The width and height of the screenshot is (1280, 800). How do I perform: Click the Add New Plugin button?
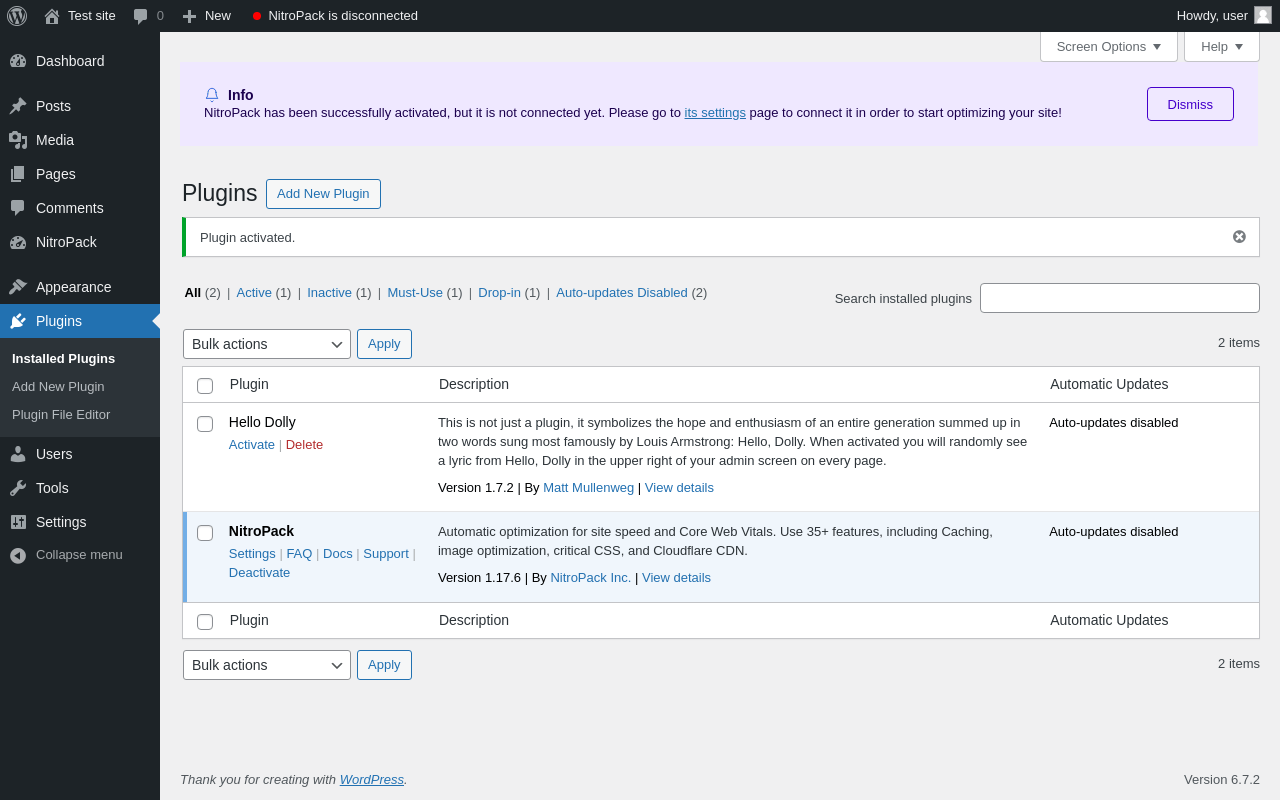click(323, 194)
